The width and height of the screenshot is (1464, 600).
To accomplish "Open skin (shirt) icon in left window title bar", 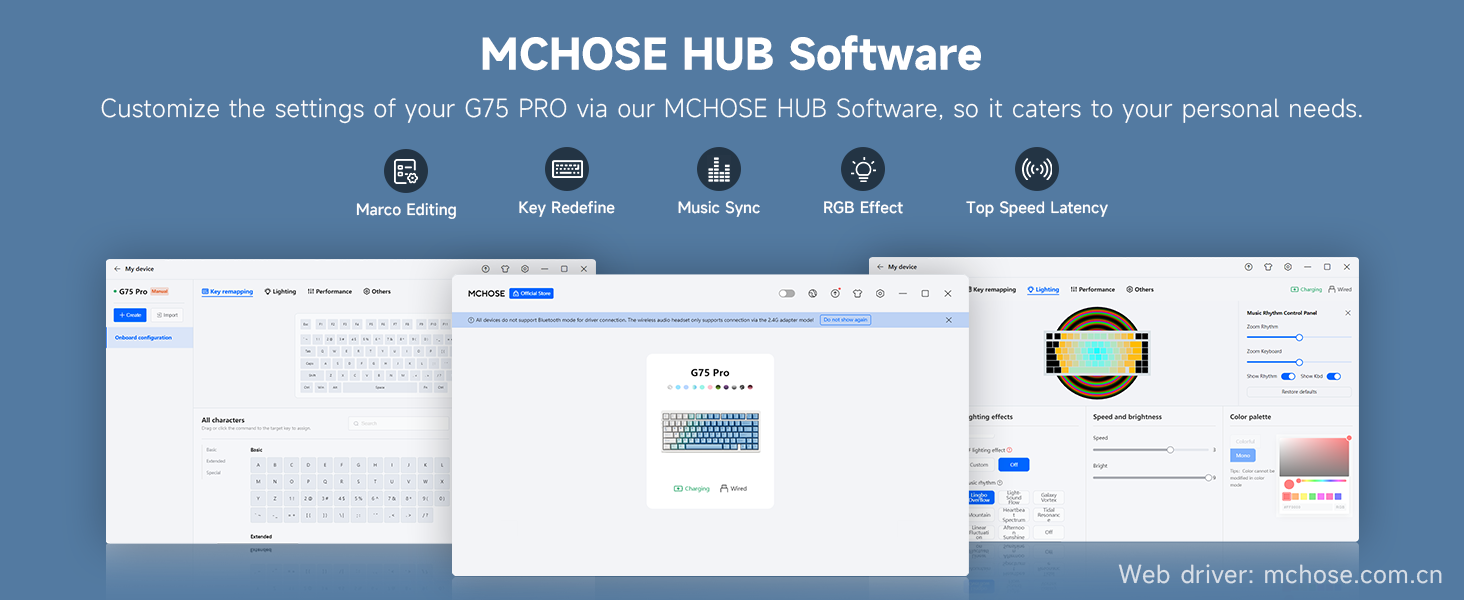I will pos(506,269).
